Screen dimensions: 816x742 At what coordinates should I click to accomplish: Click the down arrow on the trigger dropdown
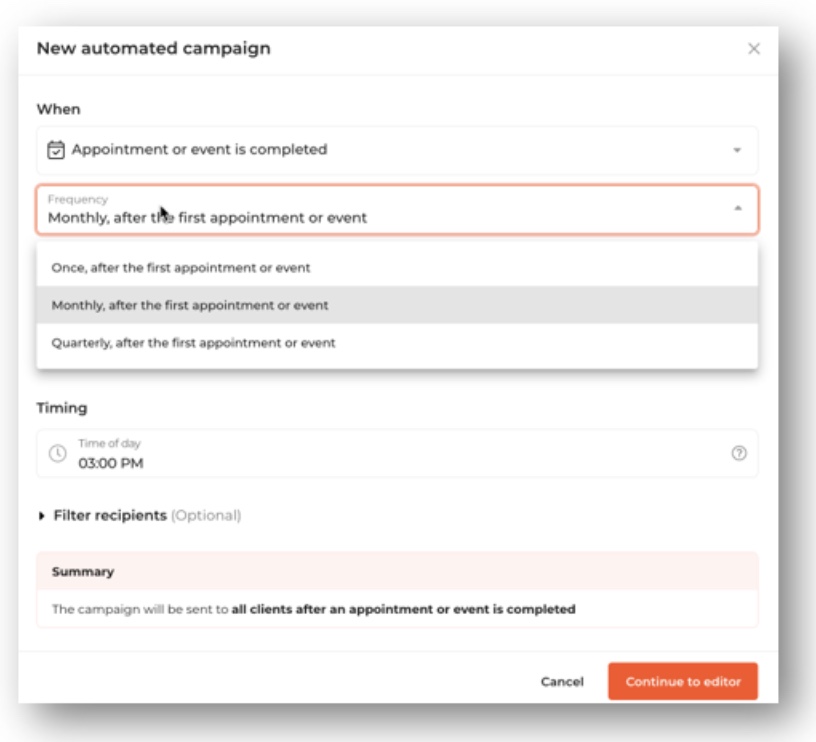[737, 150]
